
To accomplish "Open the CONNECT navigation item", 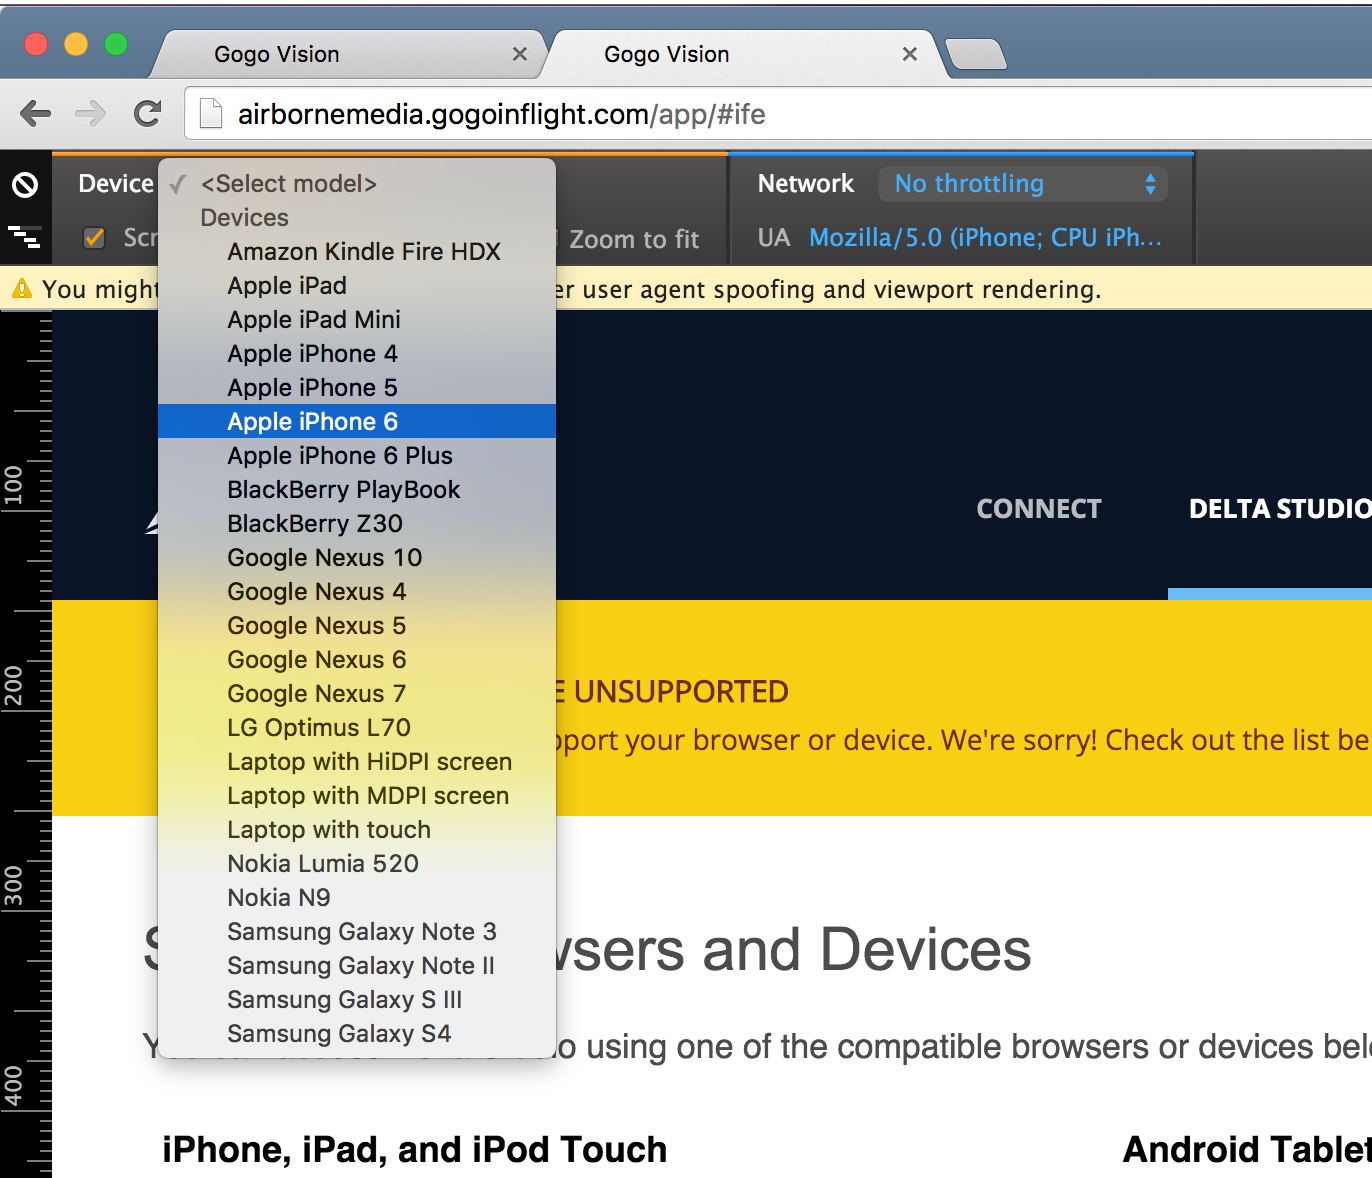I will click(x=1038, y=509).
